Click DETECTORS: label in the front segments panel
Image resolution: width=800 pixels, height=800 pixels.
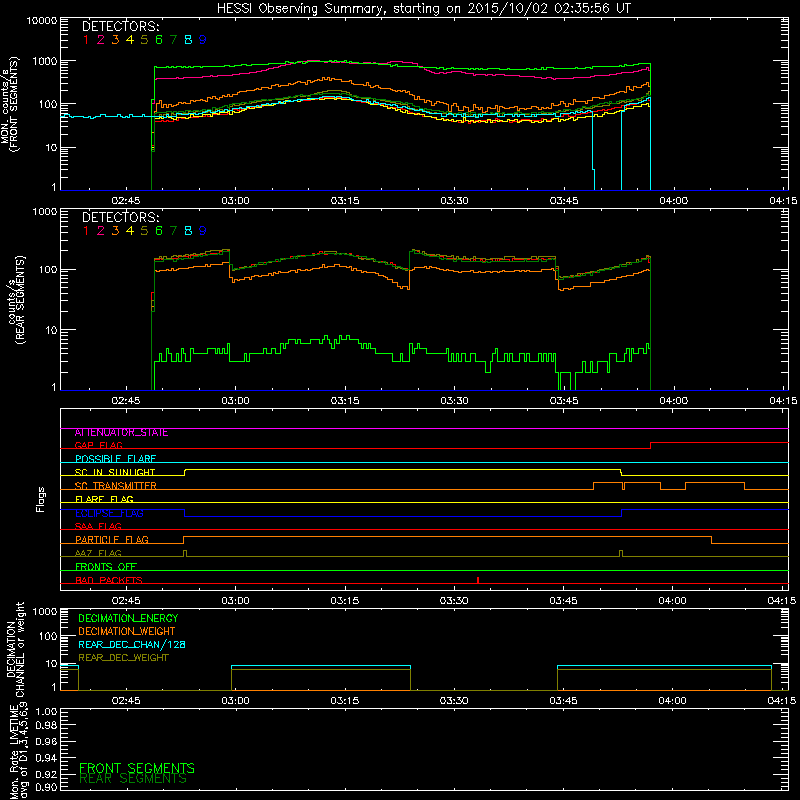121,26
